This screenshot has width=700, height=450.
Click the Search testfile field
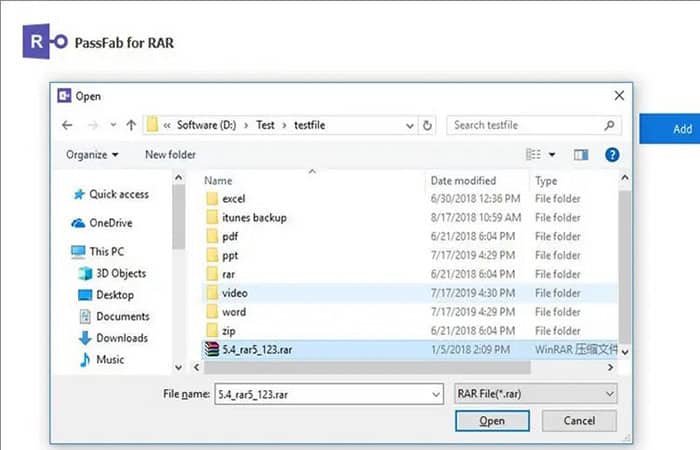click(x=533, y=125)
